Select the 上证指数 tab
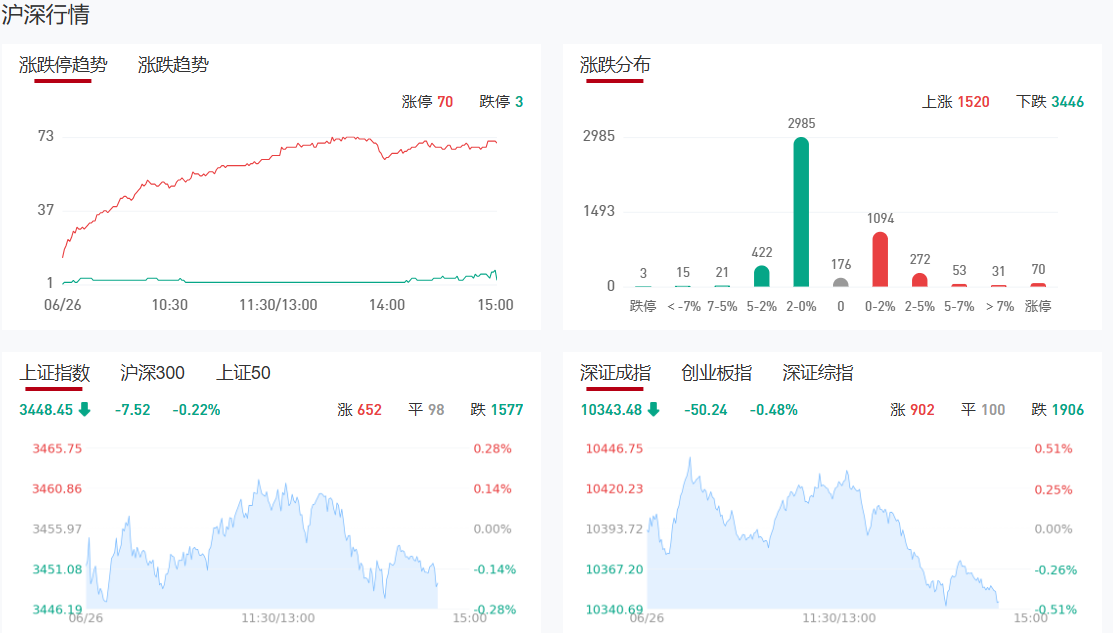The image size is (1113, 633). (56, 373)
